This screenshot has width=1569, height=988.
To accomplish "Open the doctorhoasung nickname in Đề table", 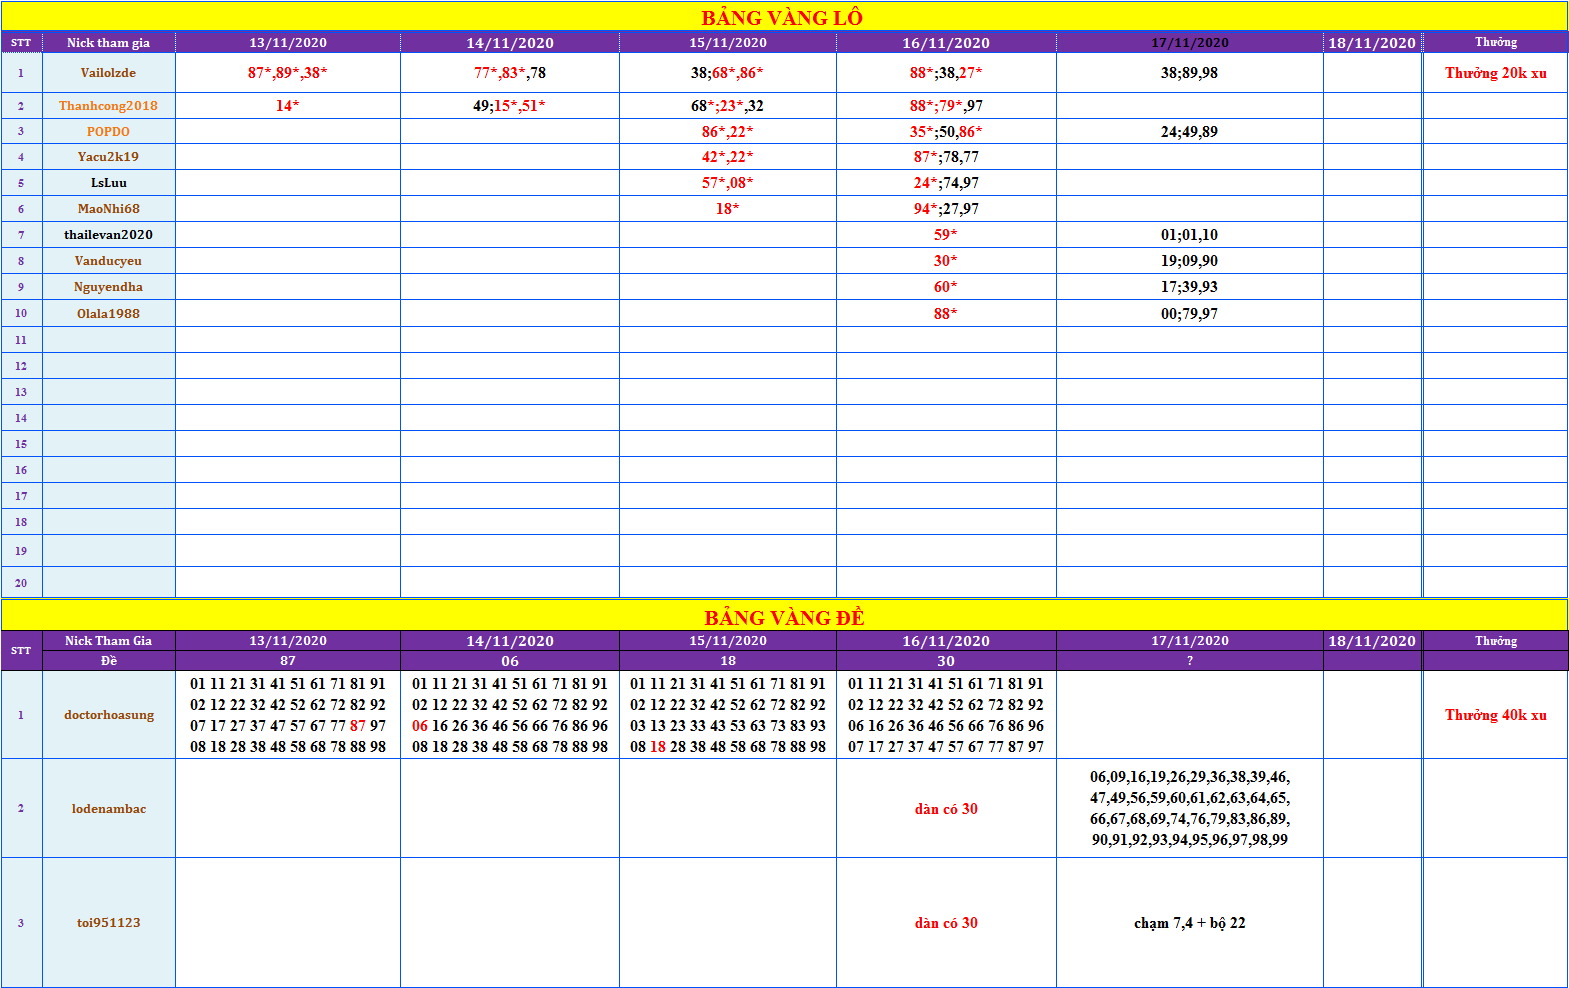I will (x=109, y=715).
